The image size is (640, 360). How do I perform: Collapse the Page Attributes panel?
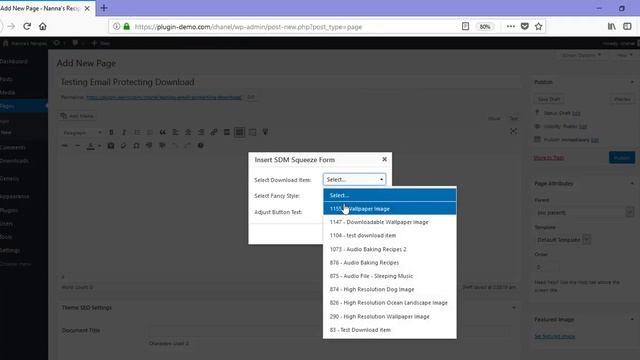pyautogui.click(x=632, y=183)
